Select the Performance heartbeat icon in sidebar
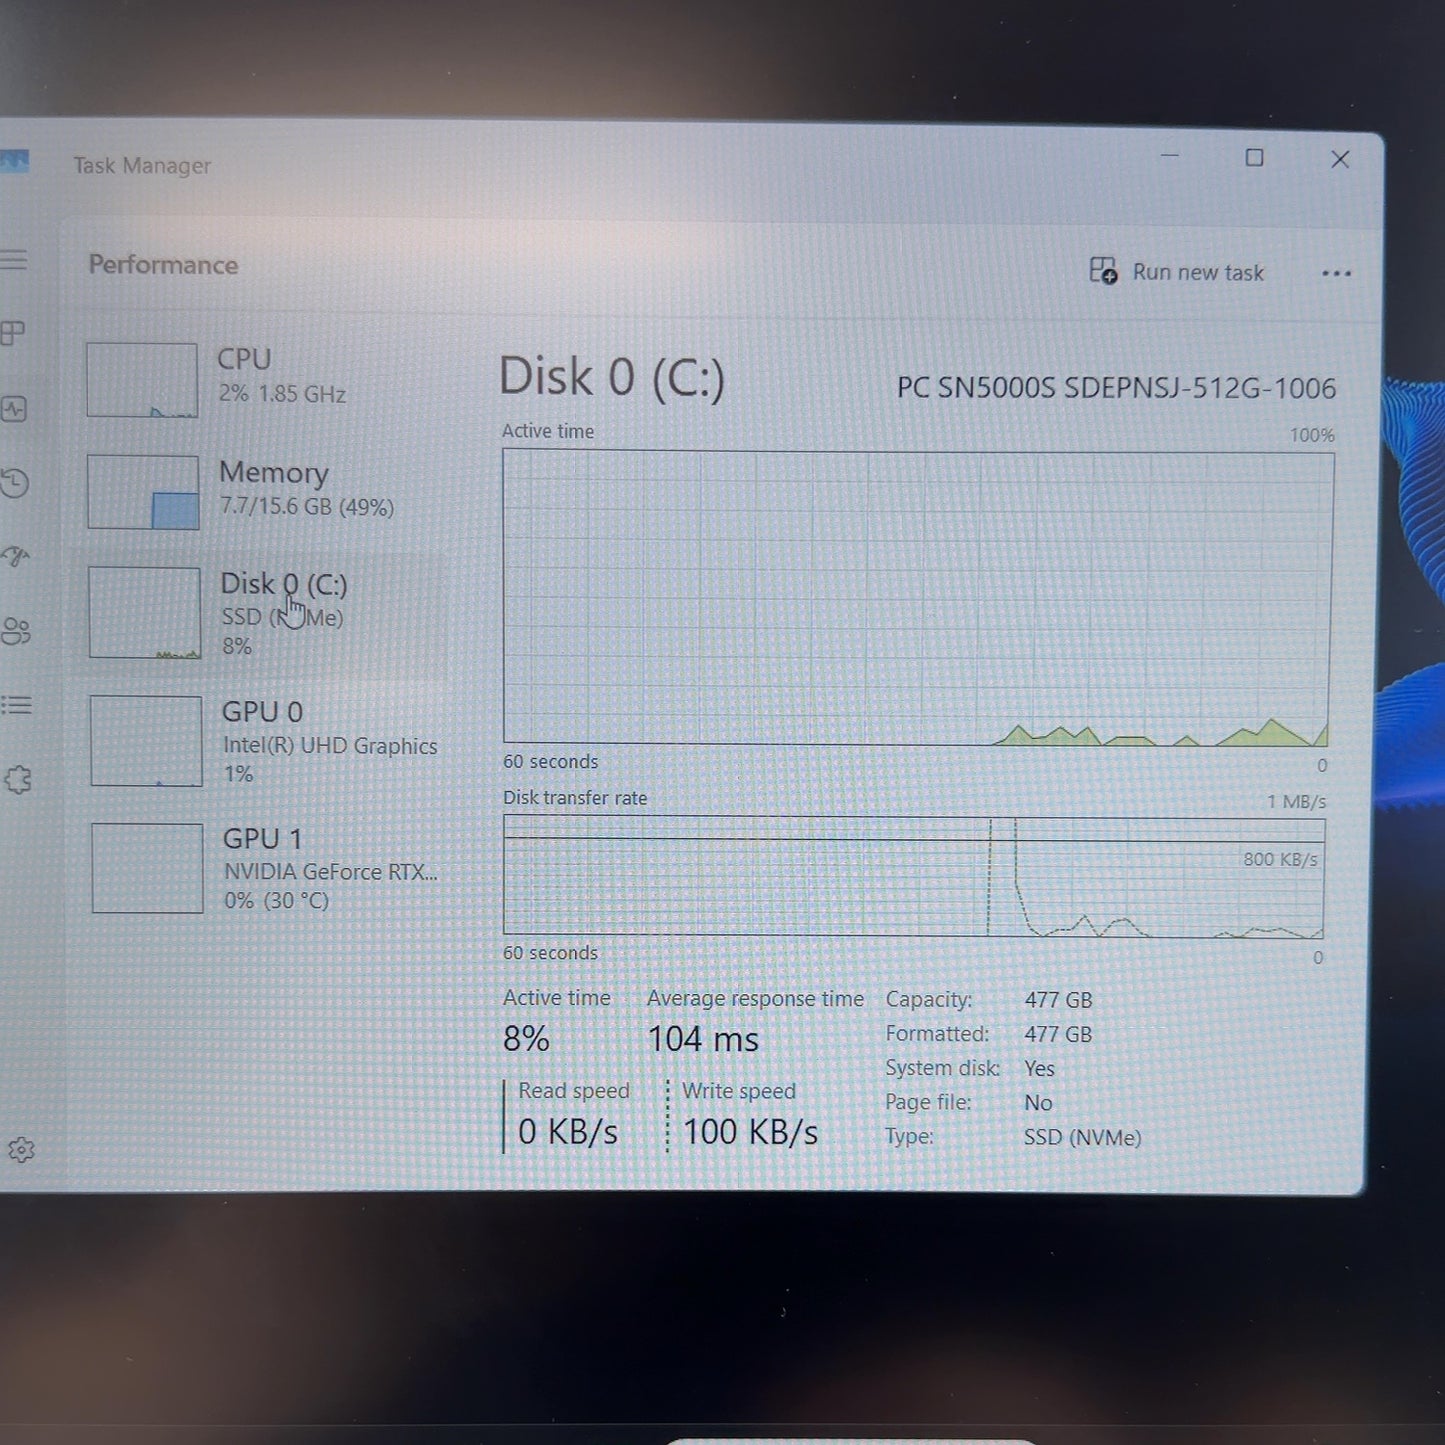The height and width of the screenshot is (1445, 1445). point(14,409)
